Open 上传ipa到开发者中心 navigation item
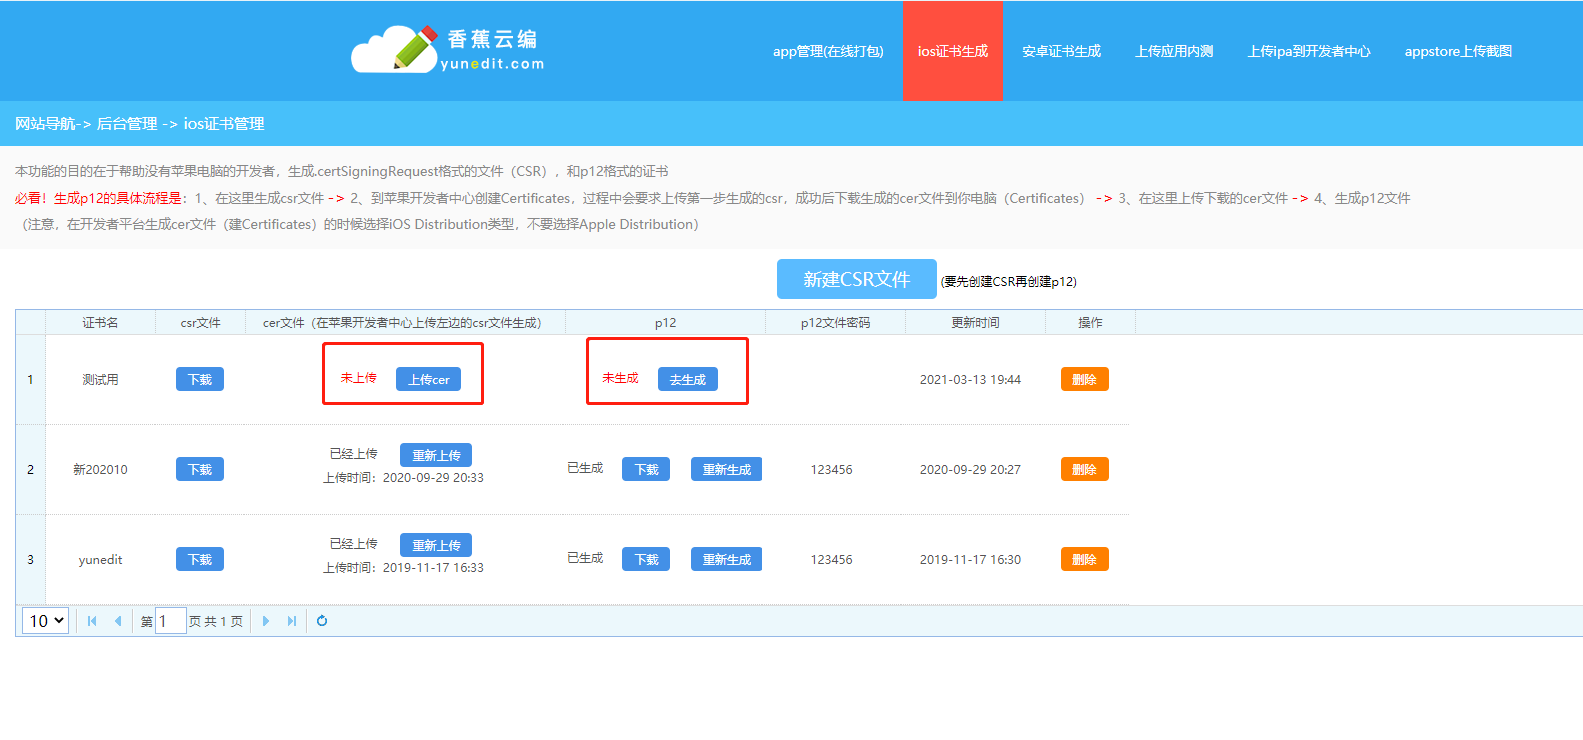 1309,51
